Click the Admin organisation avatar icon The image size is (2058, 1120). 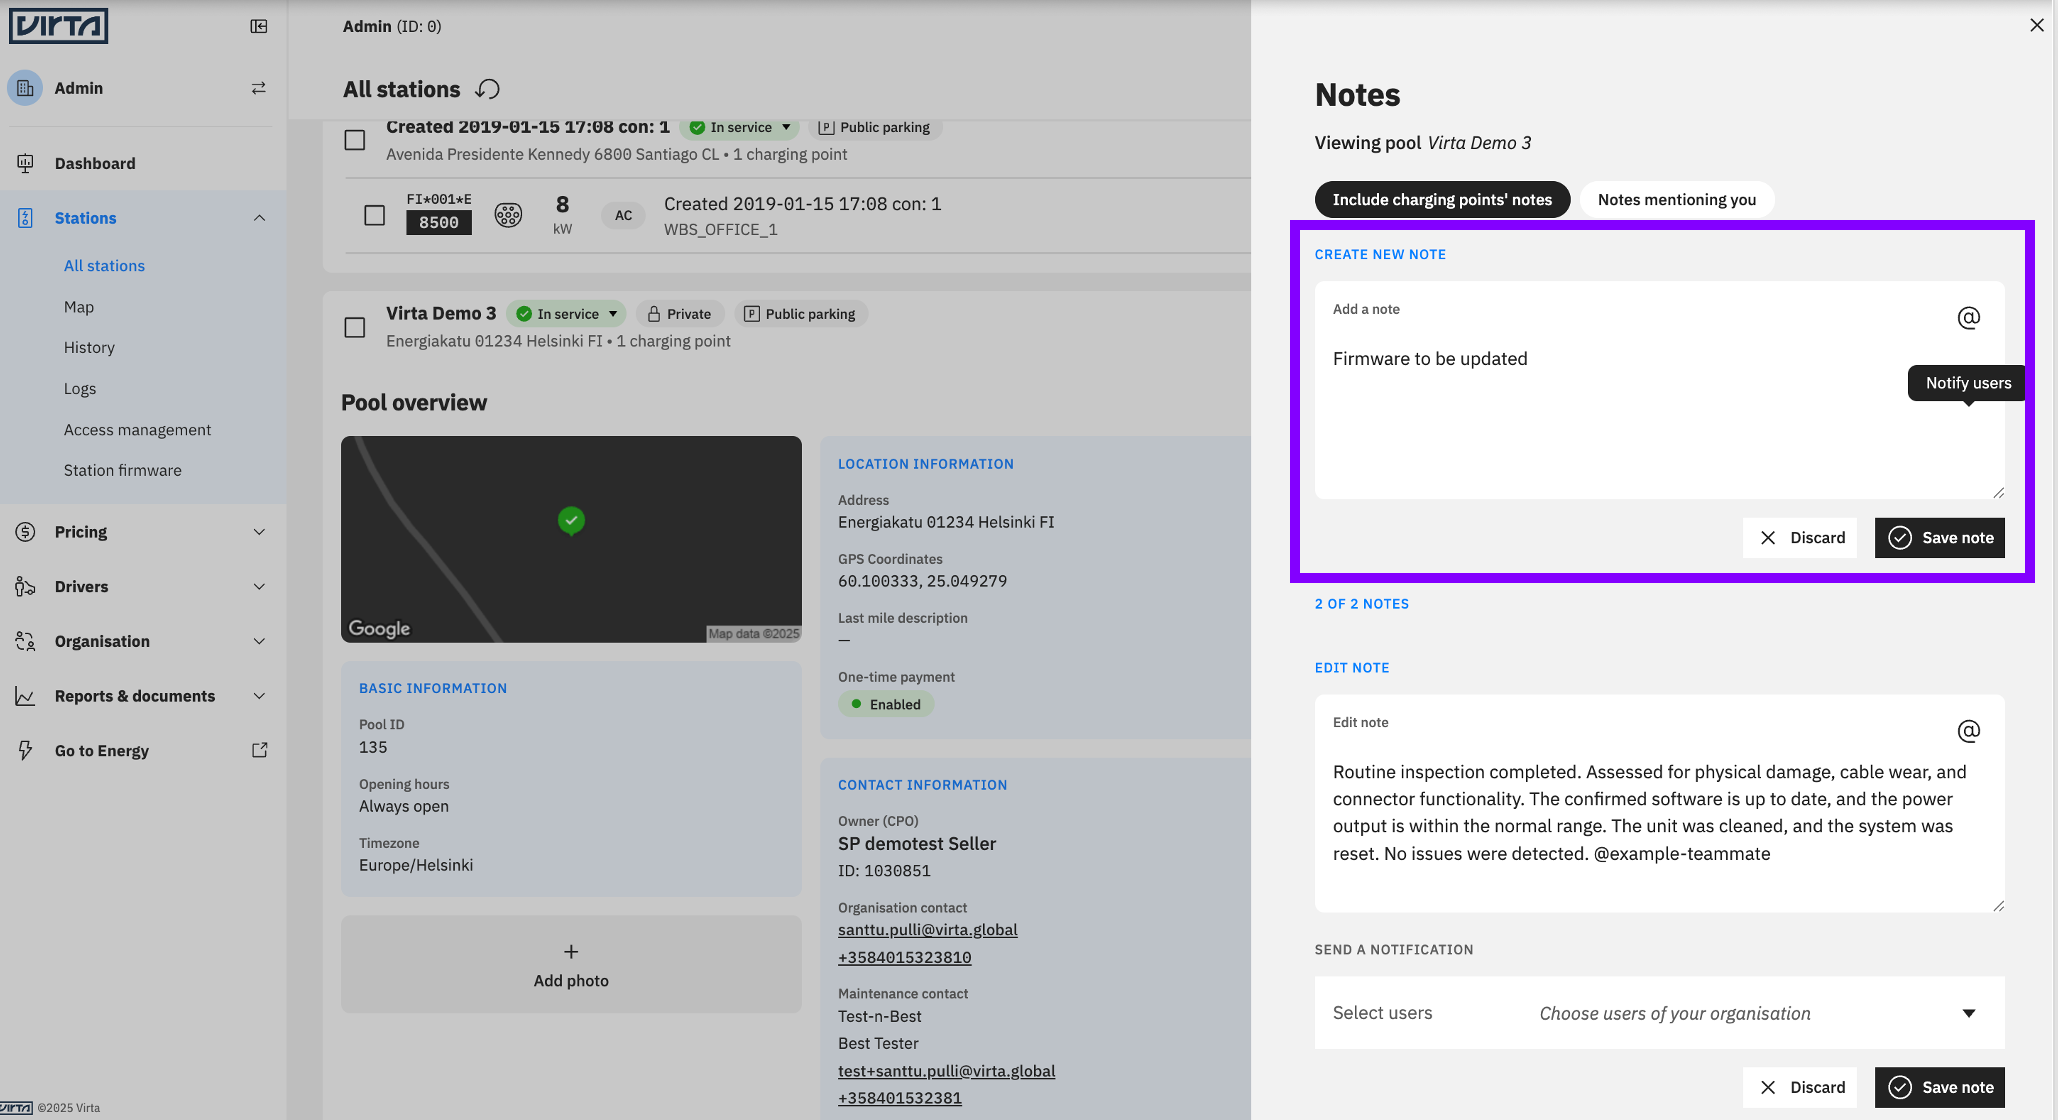25,88
